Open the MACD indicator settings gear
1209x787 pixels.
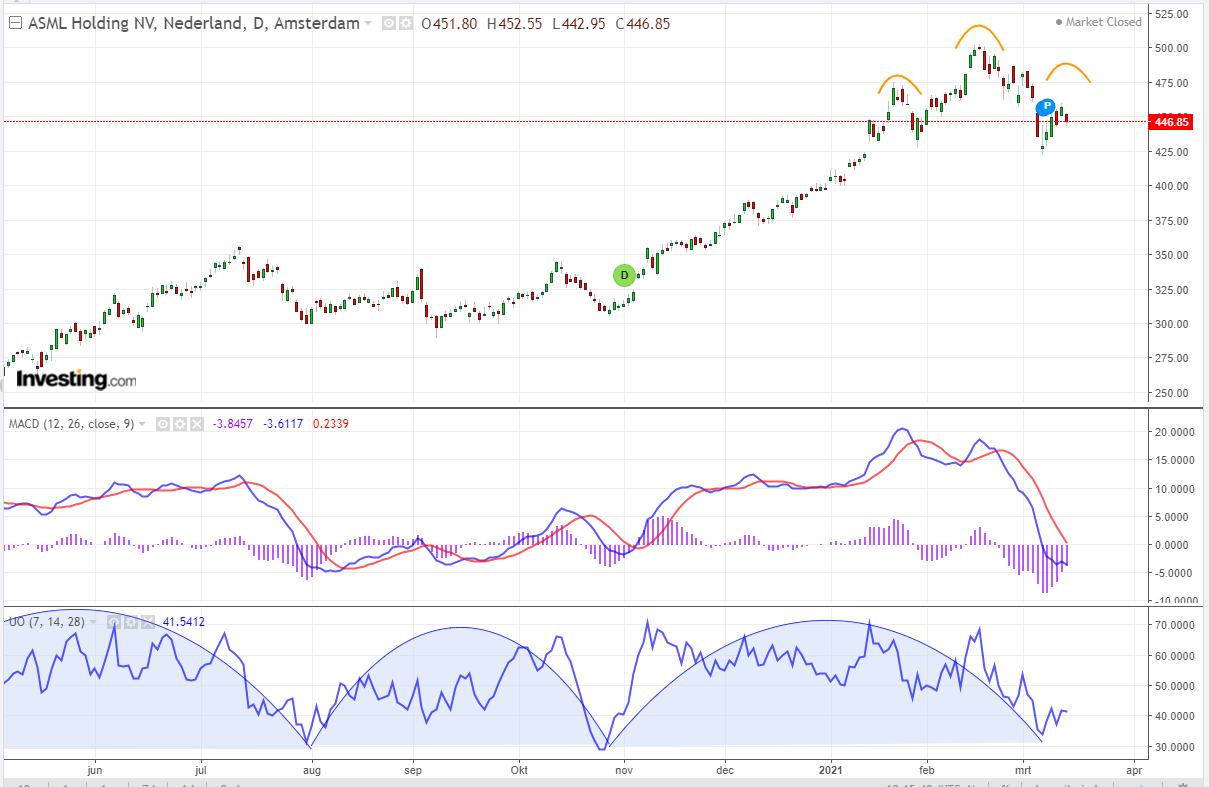(179, 424)
